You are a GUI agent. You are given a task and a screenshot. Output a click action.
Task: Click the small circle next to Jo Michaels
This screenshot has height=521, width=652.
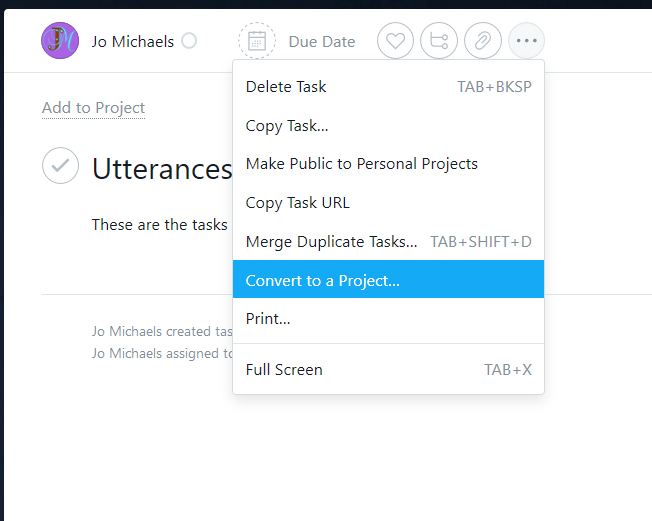click(x=189, y=41)
